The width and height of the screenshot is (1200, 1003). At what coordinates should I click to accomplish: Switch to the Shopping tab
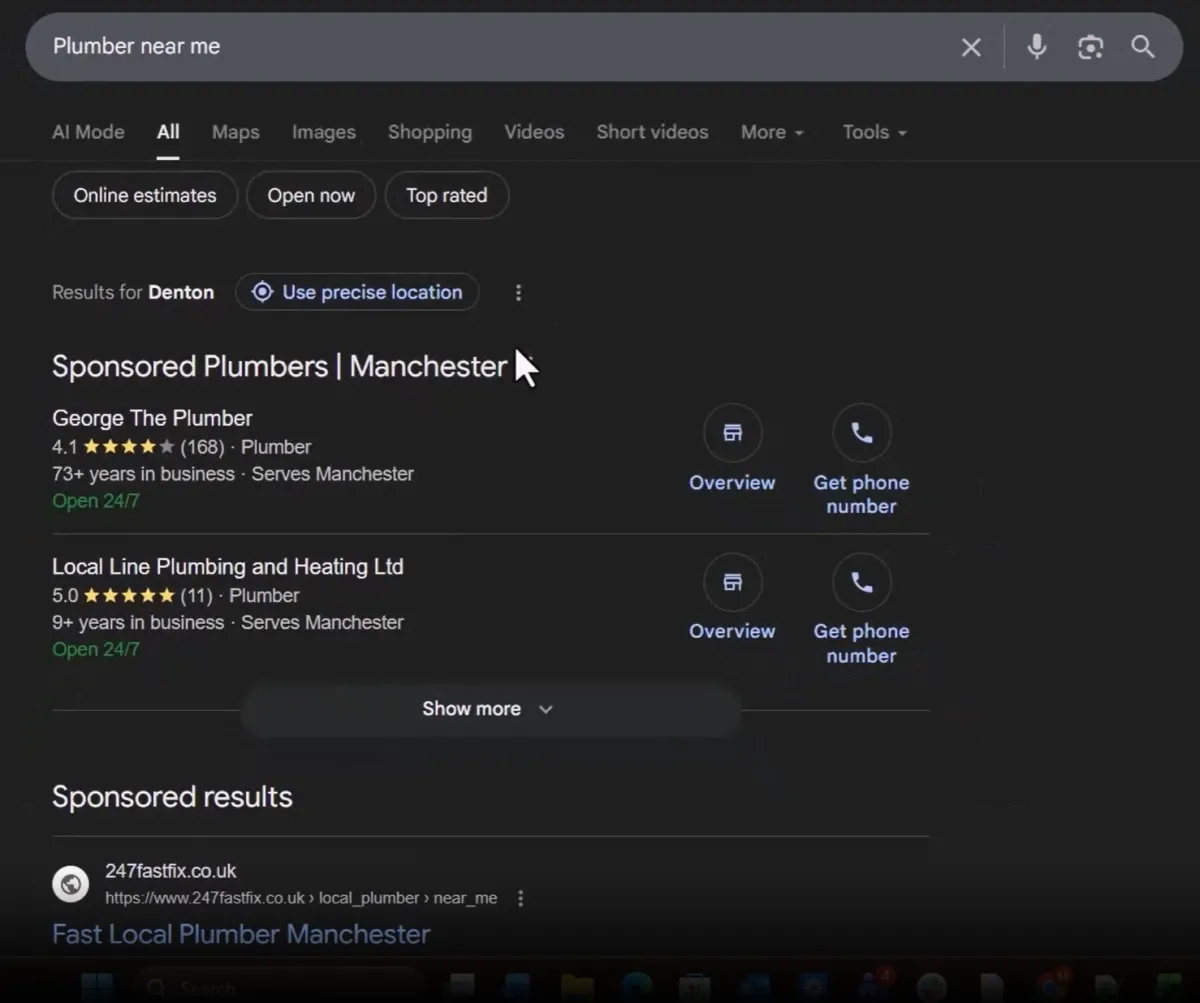coord(430,132)
